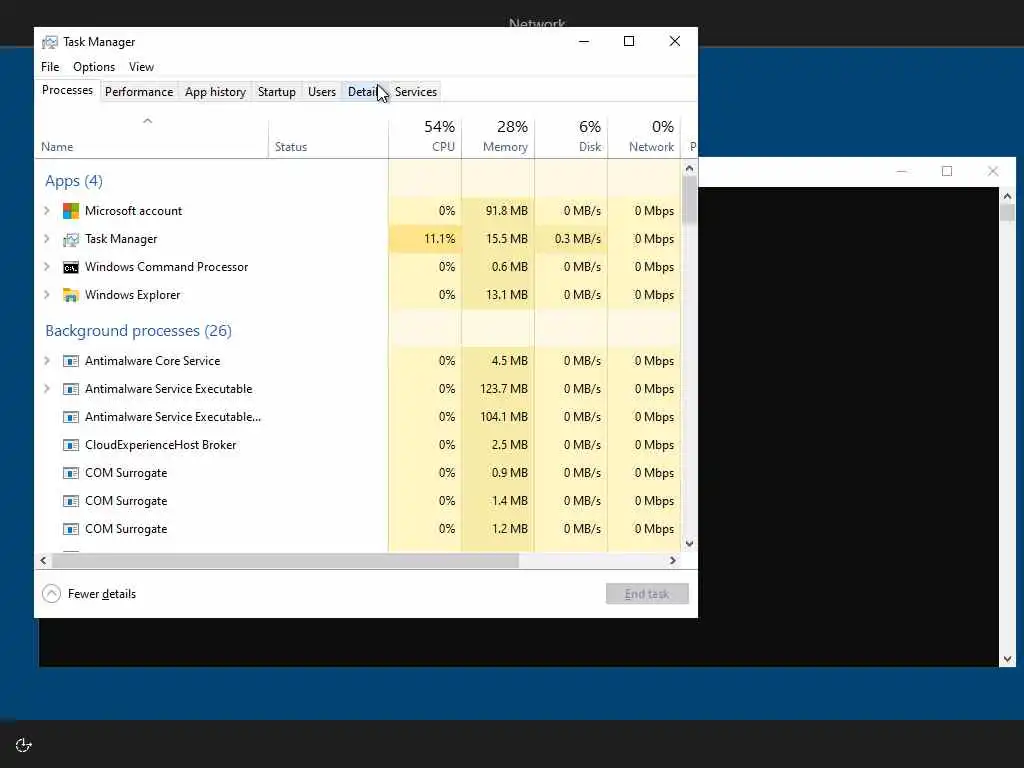
Task: Select the Microsoft account row
Action: click(x=358, y=211)
